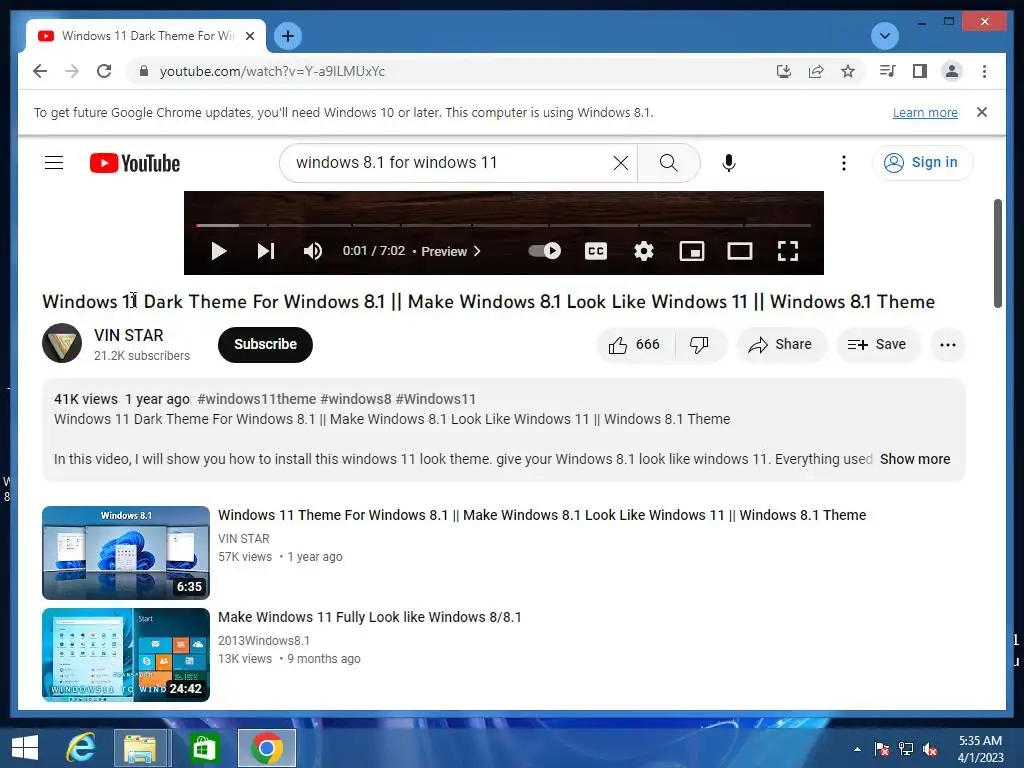The image size is (1024, 768).
Task: Bookmark this page with the star
Action: coord(848,71)
